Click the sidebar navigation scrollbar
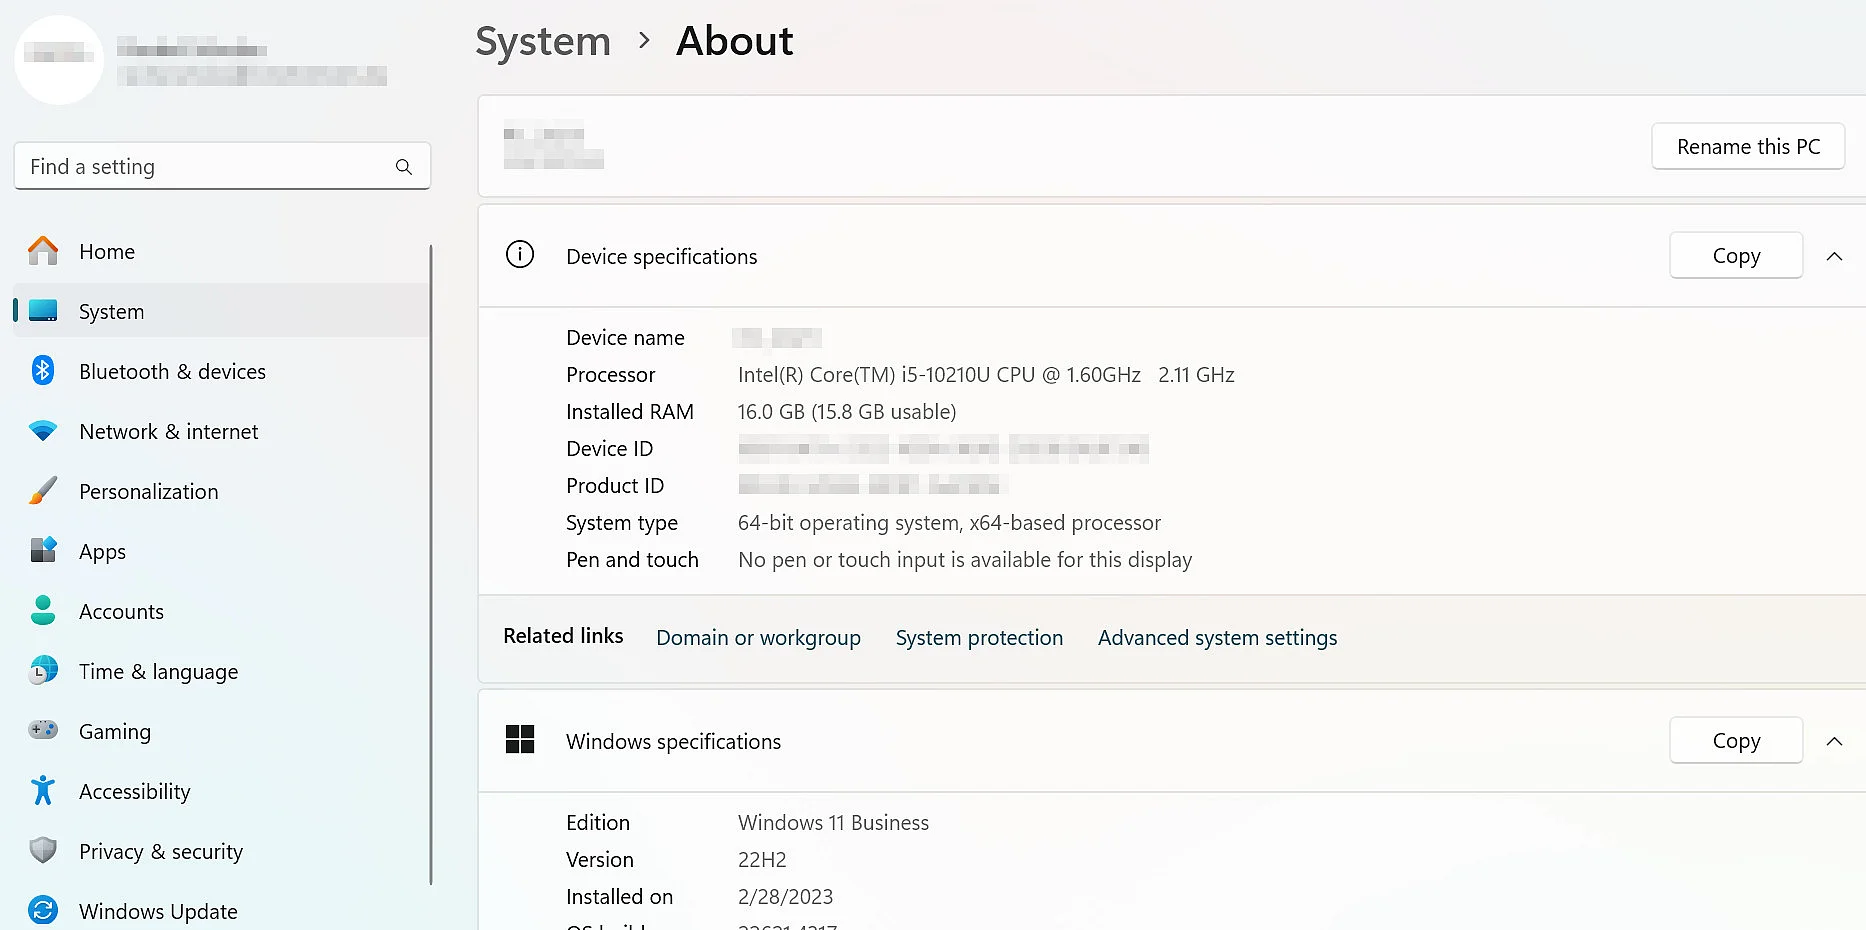This screenshot has height=930, width=1866. pyautogui.click(x=431, y=565)
